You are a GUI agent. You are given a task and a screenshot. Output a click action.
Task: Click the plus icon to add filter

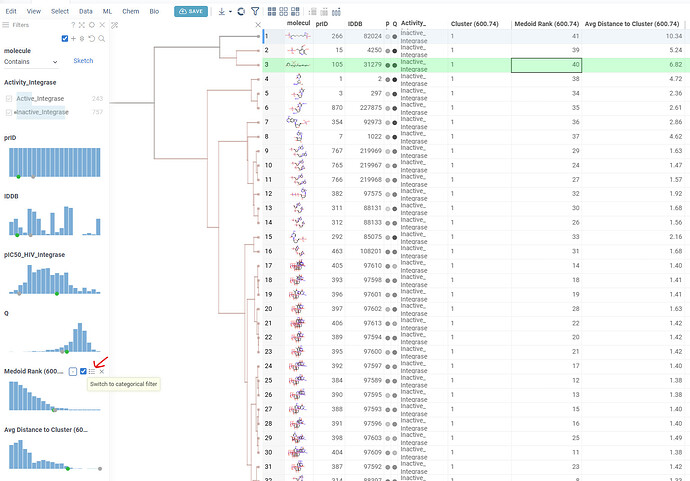pyautogui.click(x=73, y=39)
